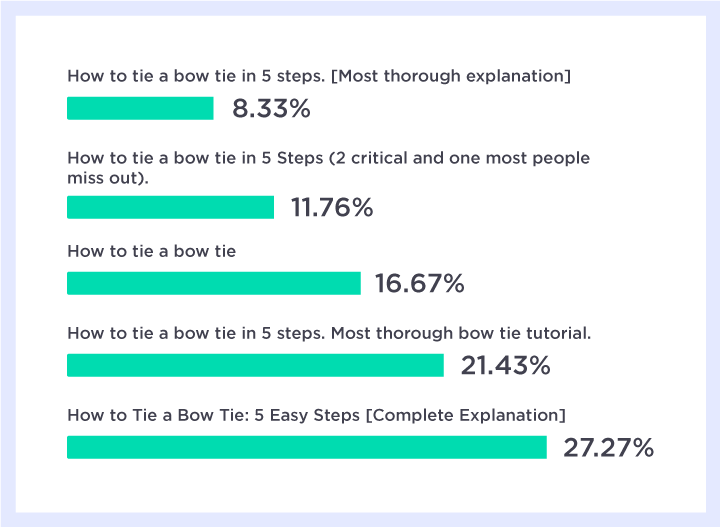Click the plain 'How to tie a bow tie' title

tap(152, 252)
